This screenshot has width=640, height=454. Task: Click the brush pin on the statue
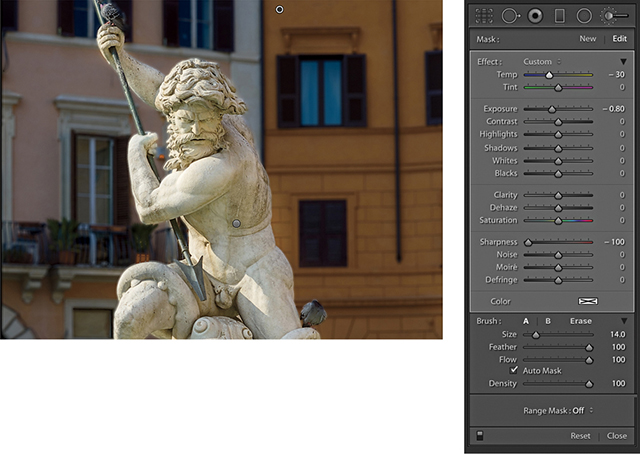point(236,223)
